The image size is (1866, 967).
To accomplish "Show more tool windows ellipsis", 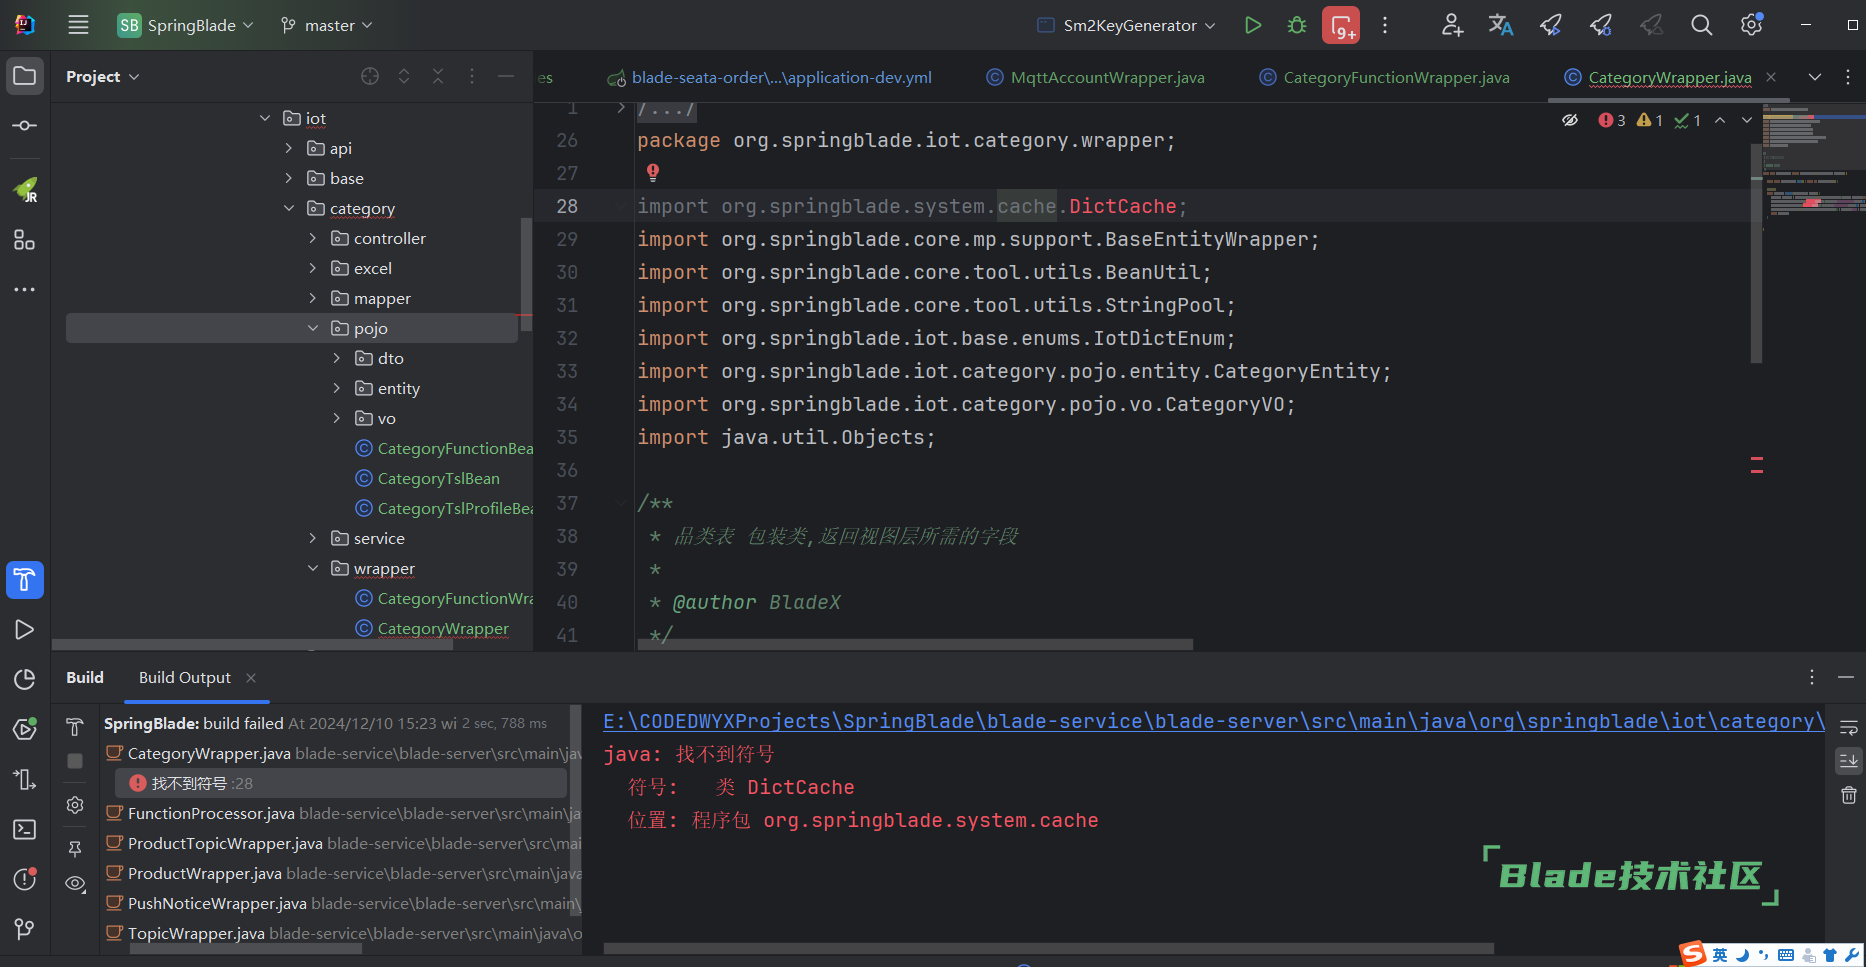I will click(x=25, y=289).
